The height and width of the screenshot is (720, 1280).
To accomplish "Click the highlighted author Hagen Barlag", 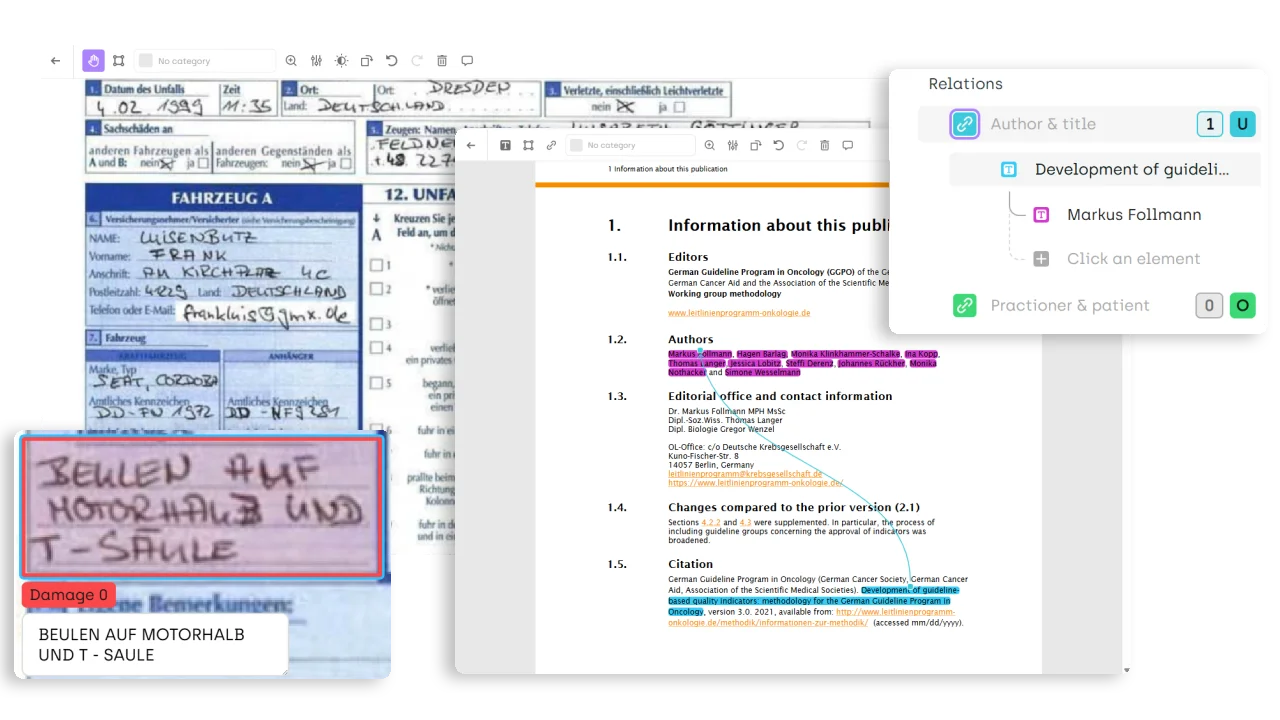I will (761, 354).
